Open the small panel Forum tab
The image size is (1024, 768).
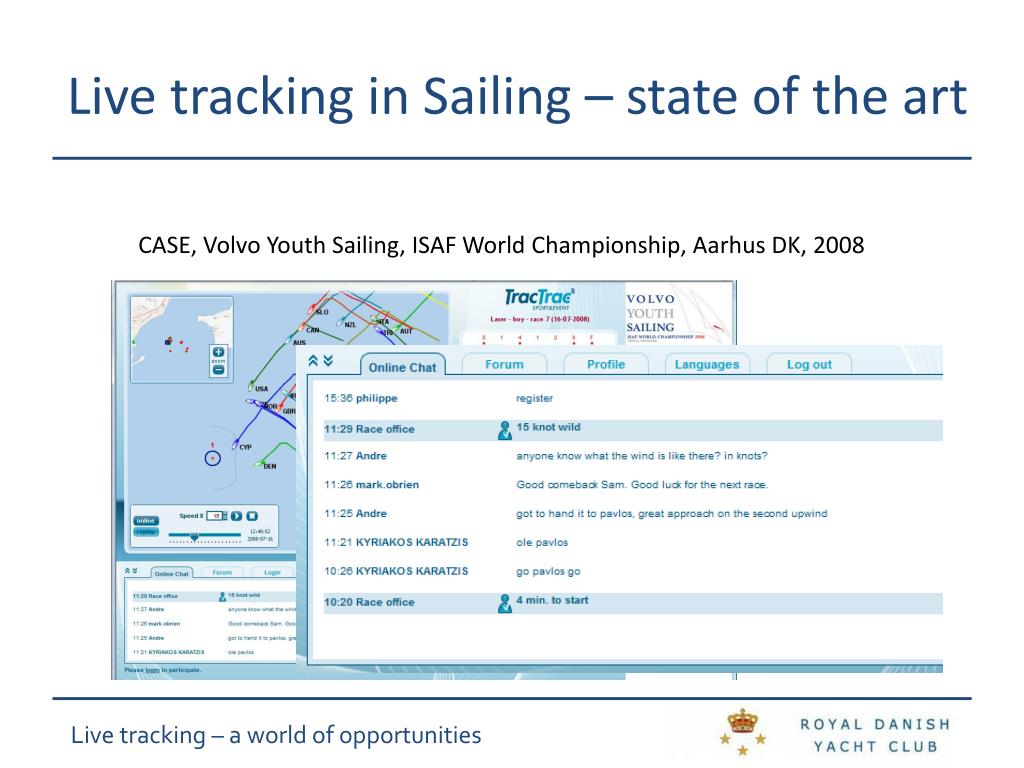pos(222,572)
